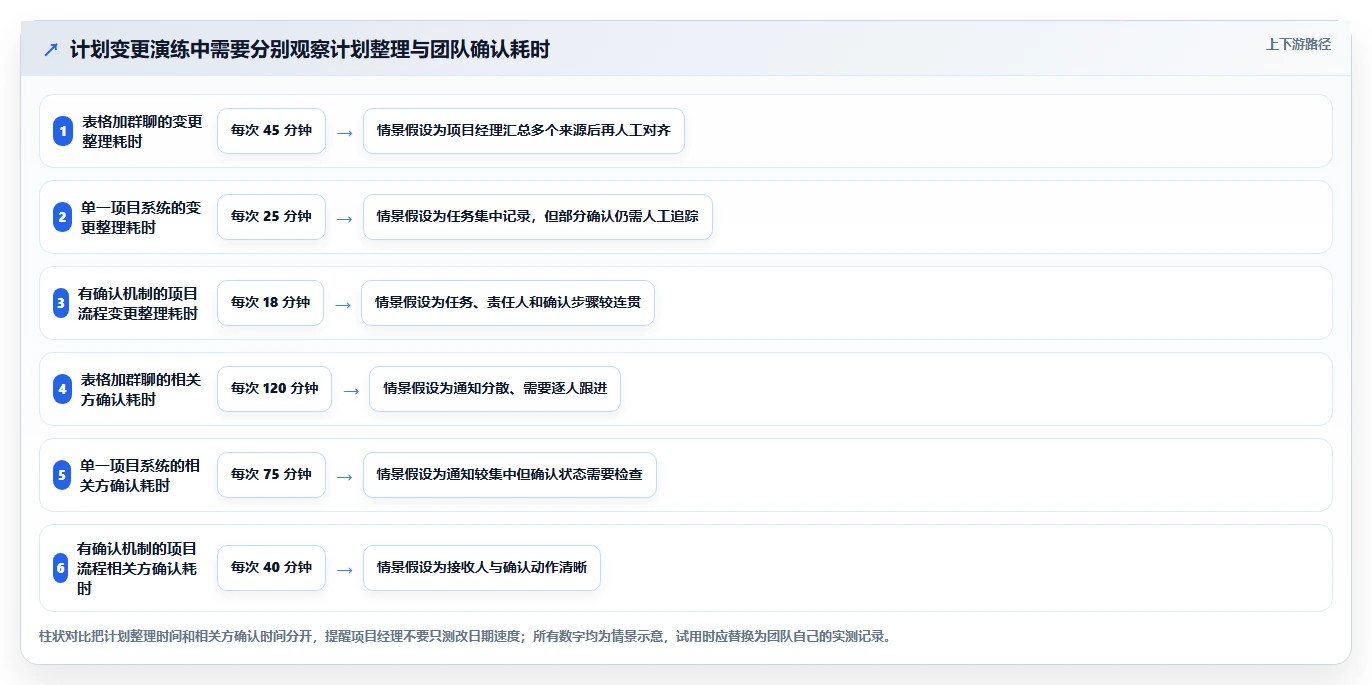
Task: Click the 计划变更演练 heading text
Action: click(x=310, y=49)
